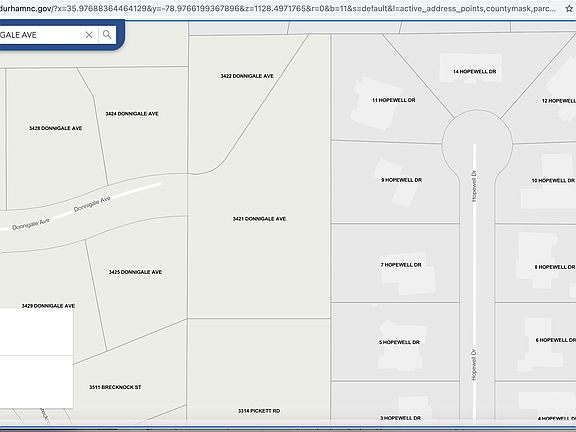Viewport: 576px width, 432px height.
Task: Select the 12 HOPEWELL address label
Action: tap(559, 101)
